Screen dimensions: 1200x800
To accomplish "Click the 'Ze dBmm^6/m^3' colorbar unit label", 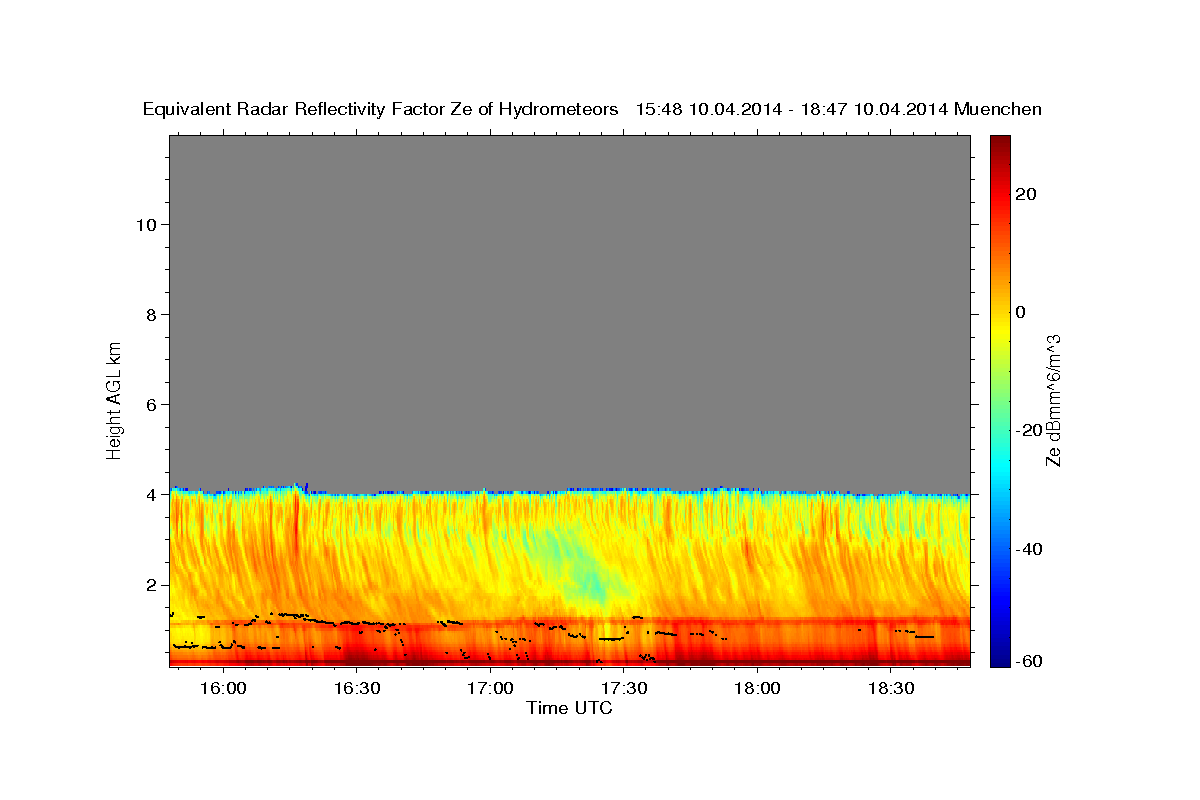I will (1053, 400).
